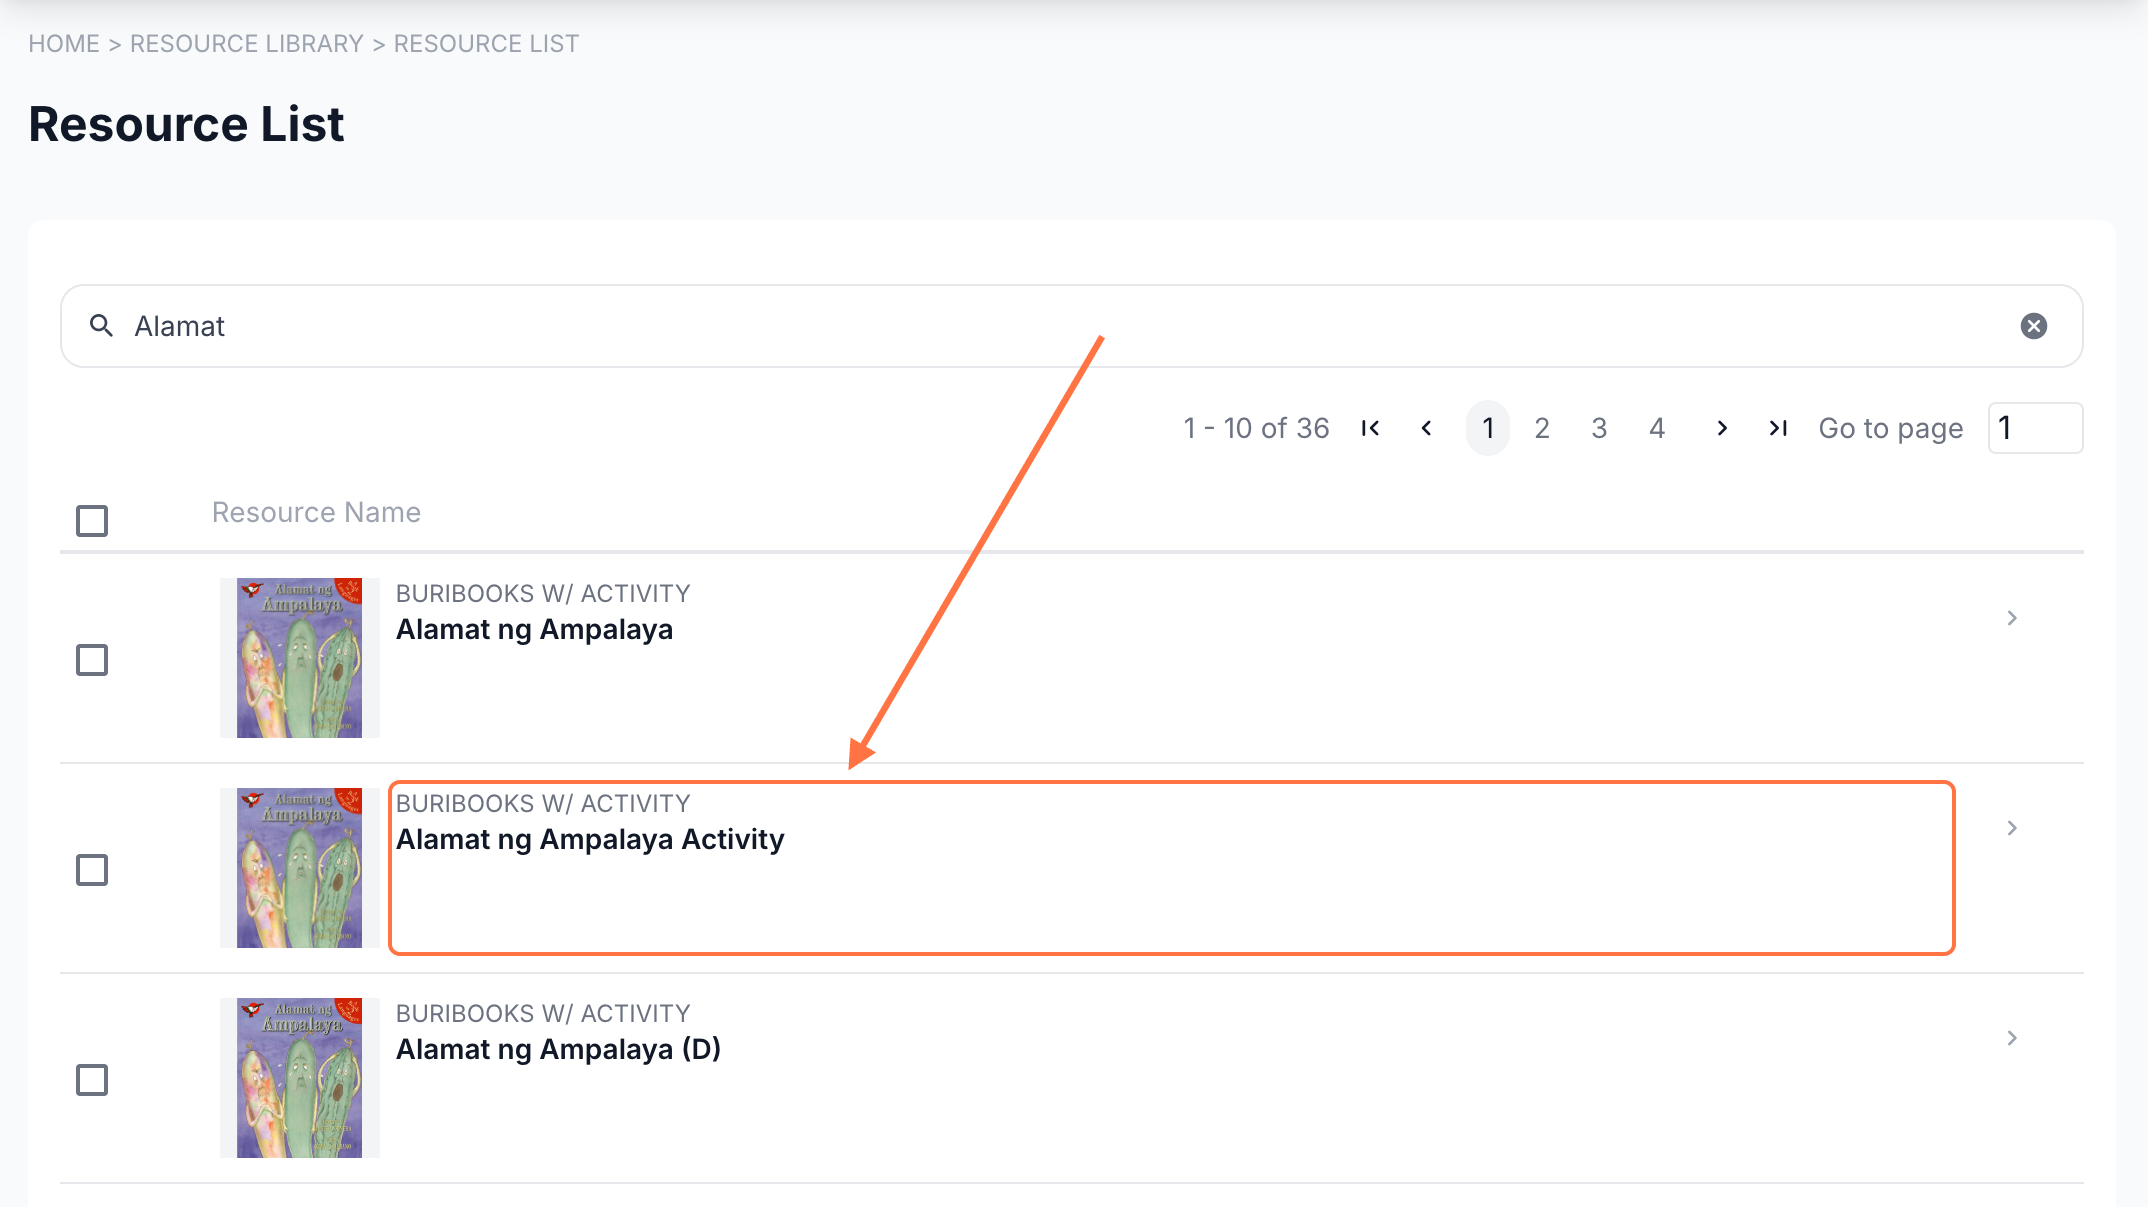2148x1207 pixels.
Task: Jump to first page of results
Action: point(1370,428)
